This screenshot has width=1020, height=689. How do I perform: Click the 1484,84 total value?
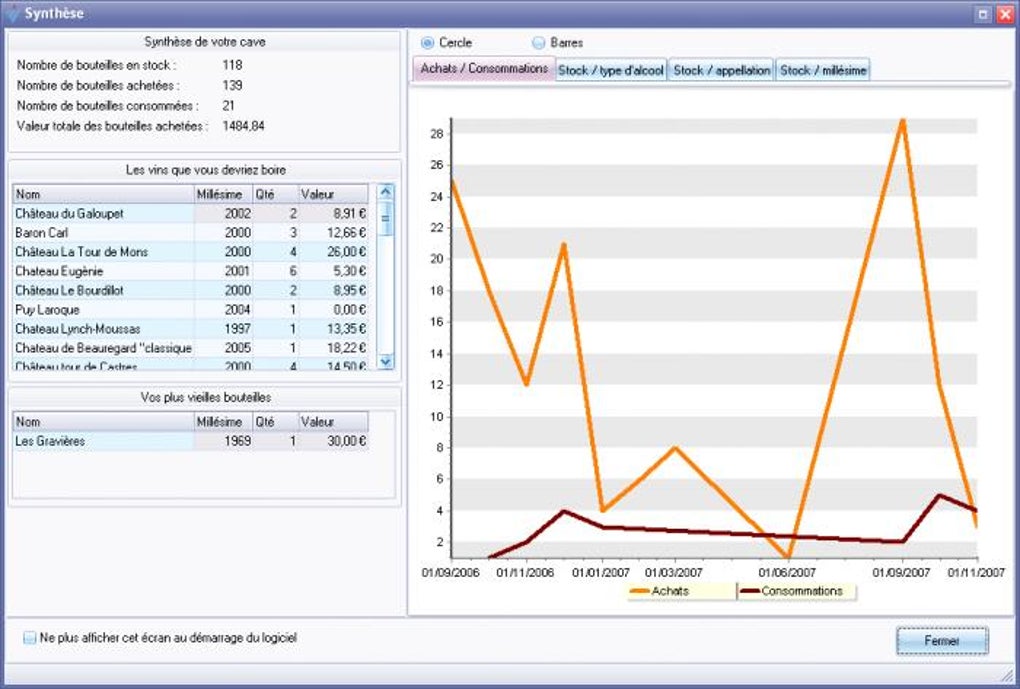coord(243,126)
